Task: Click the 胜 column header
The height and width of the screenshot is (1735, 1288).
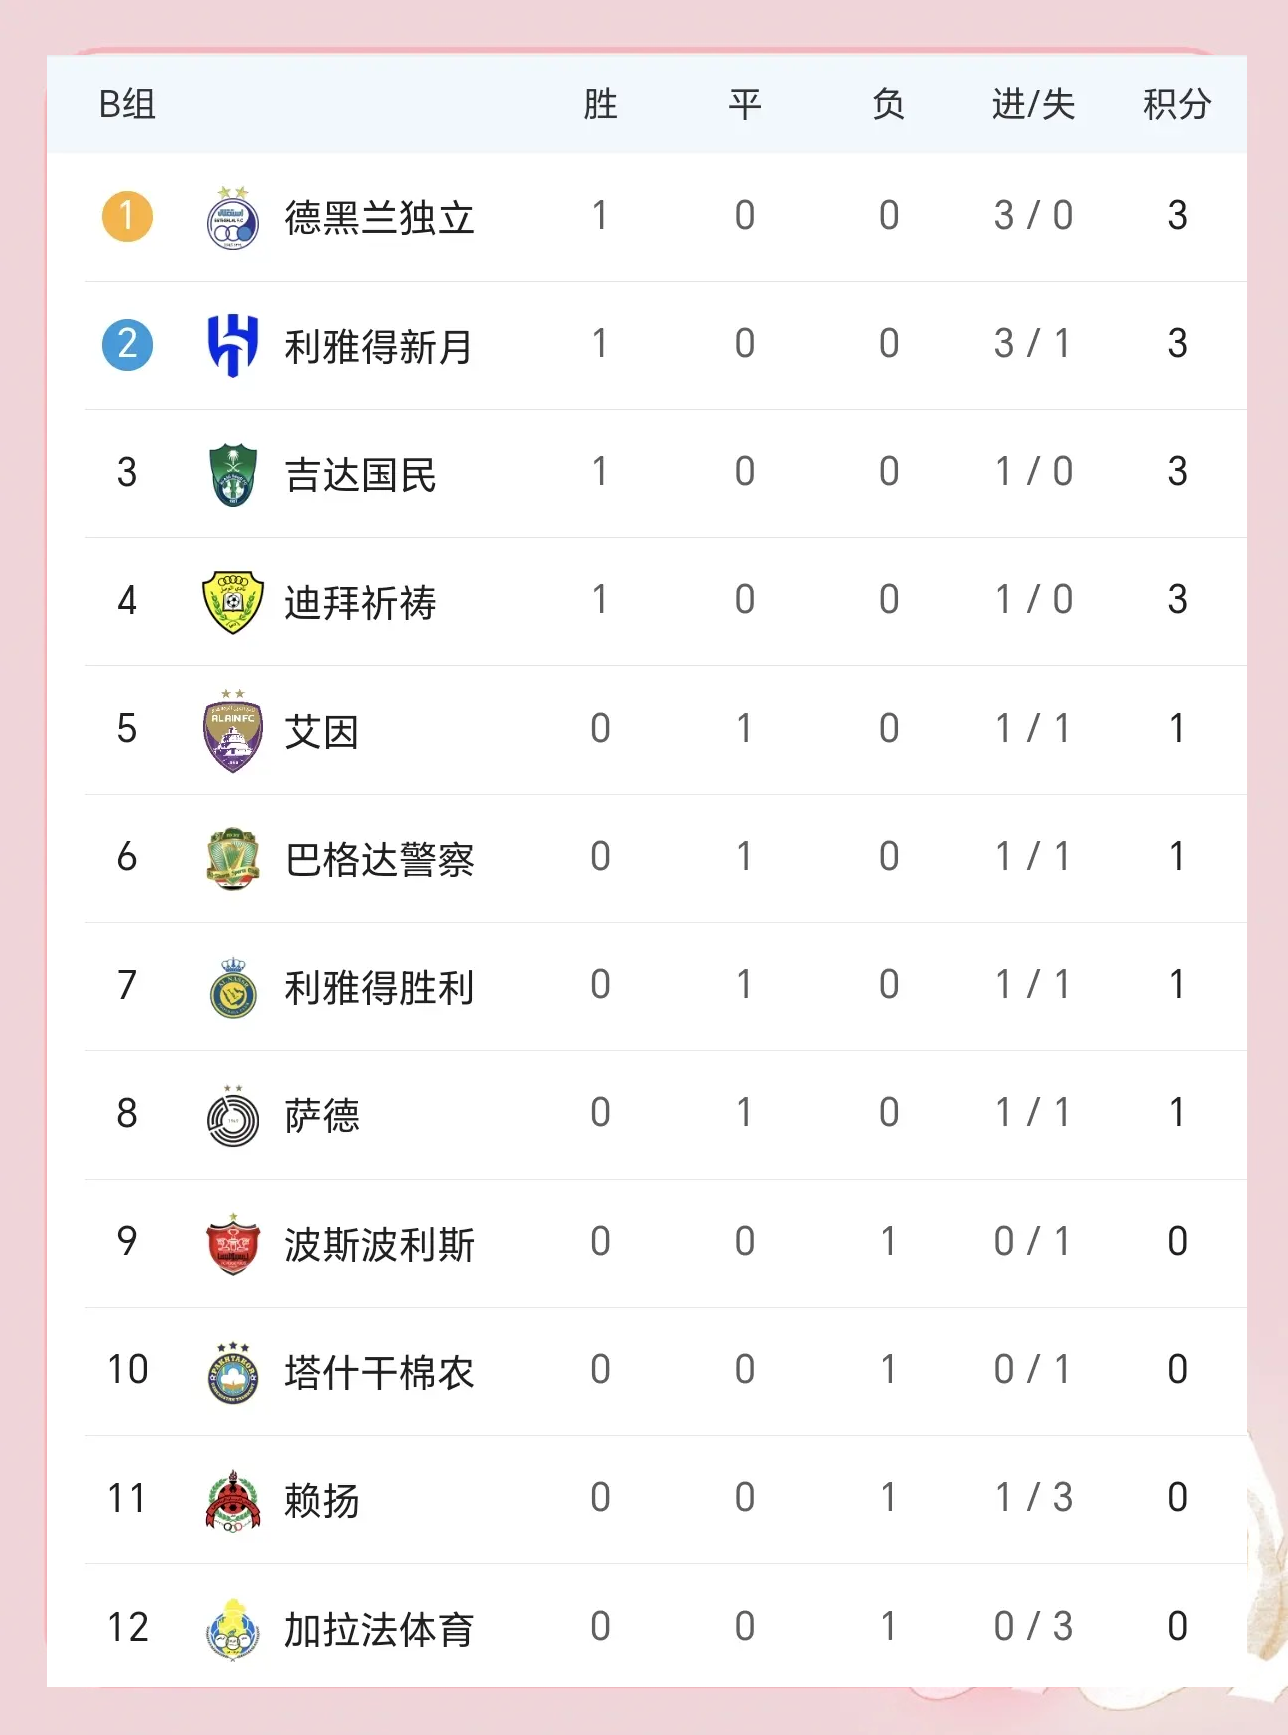Action: click(x=600, y=104)
